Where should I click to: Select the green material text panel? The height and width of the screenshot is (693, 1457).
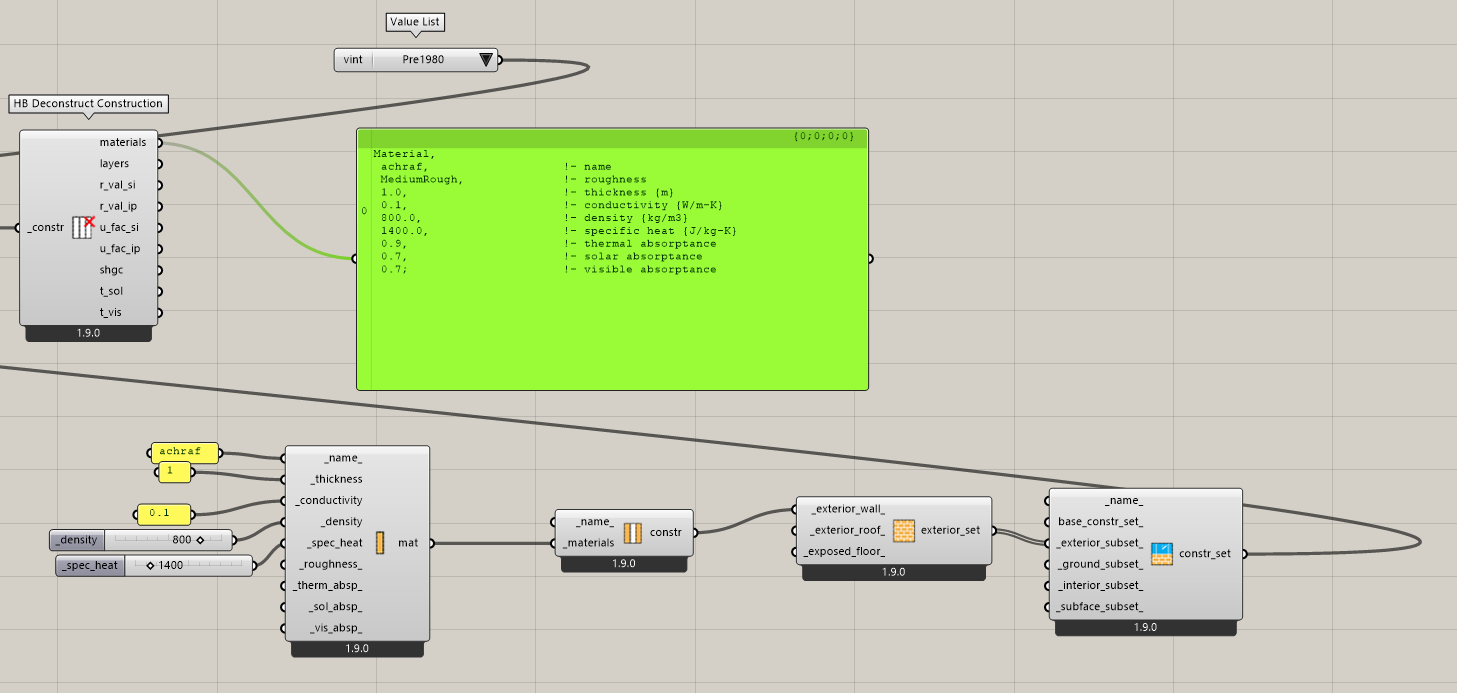pyautogui.click(x=612, y=320)
